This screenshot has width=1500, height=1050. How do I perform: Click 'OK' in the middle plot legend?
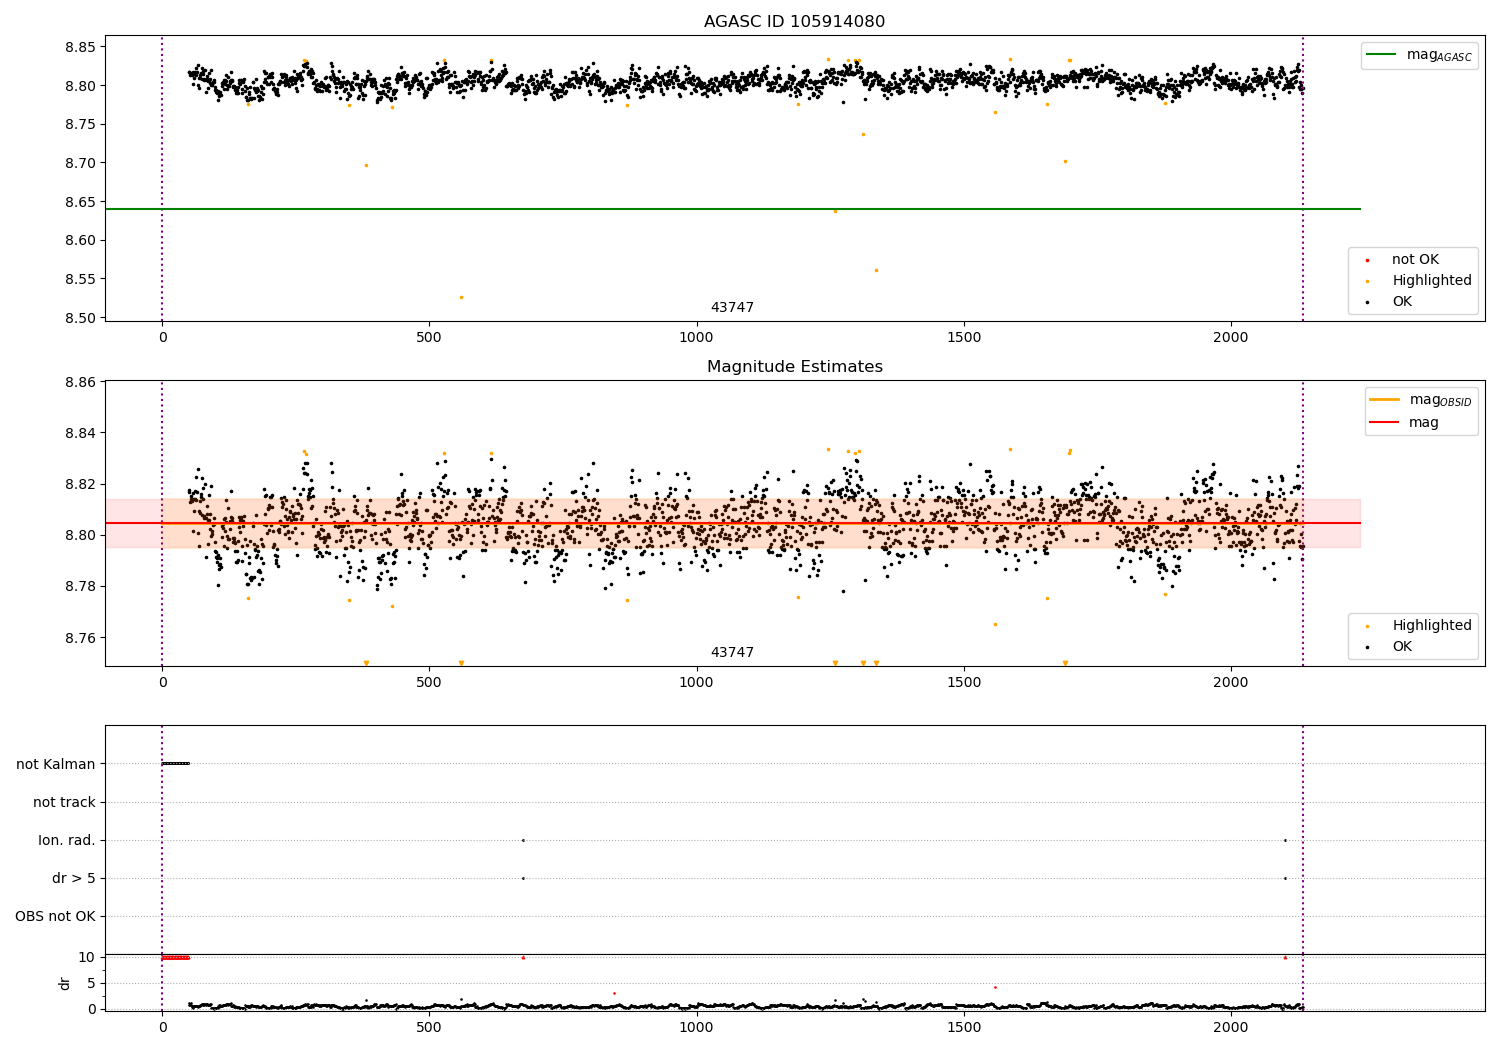tap(1401, 647)
